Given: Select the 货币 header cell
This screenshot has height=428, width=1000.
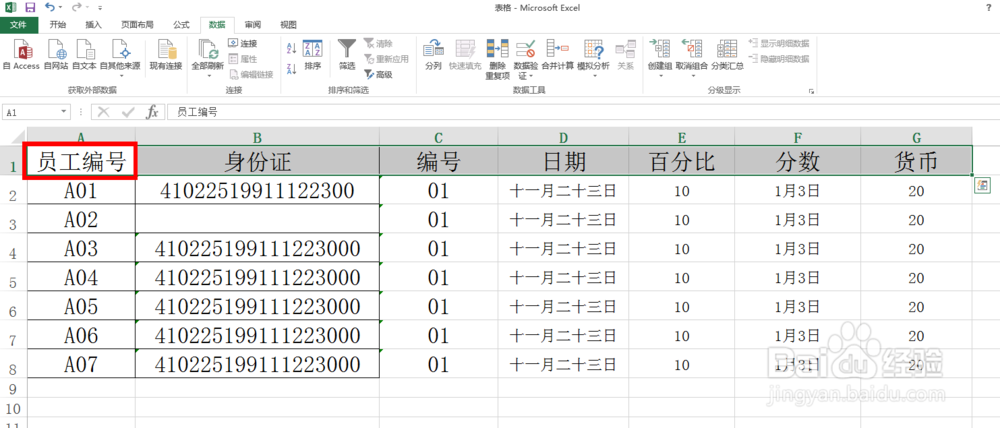Looking at the screenshot, I should point(916,161).
